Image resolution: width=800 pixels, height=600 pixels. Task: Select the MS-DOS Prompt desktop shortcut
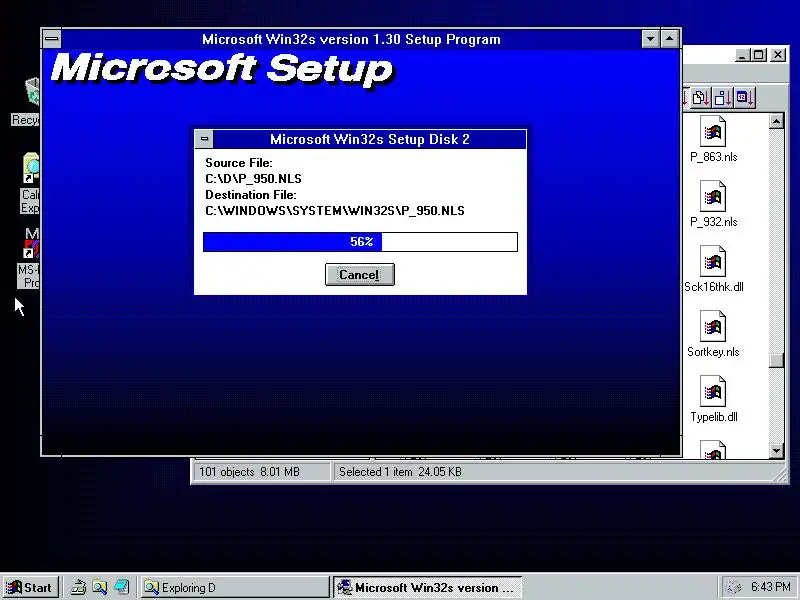pos(28,258)
